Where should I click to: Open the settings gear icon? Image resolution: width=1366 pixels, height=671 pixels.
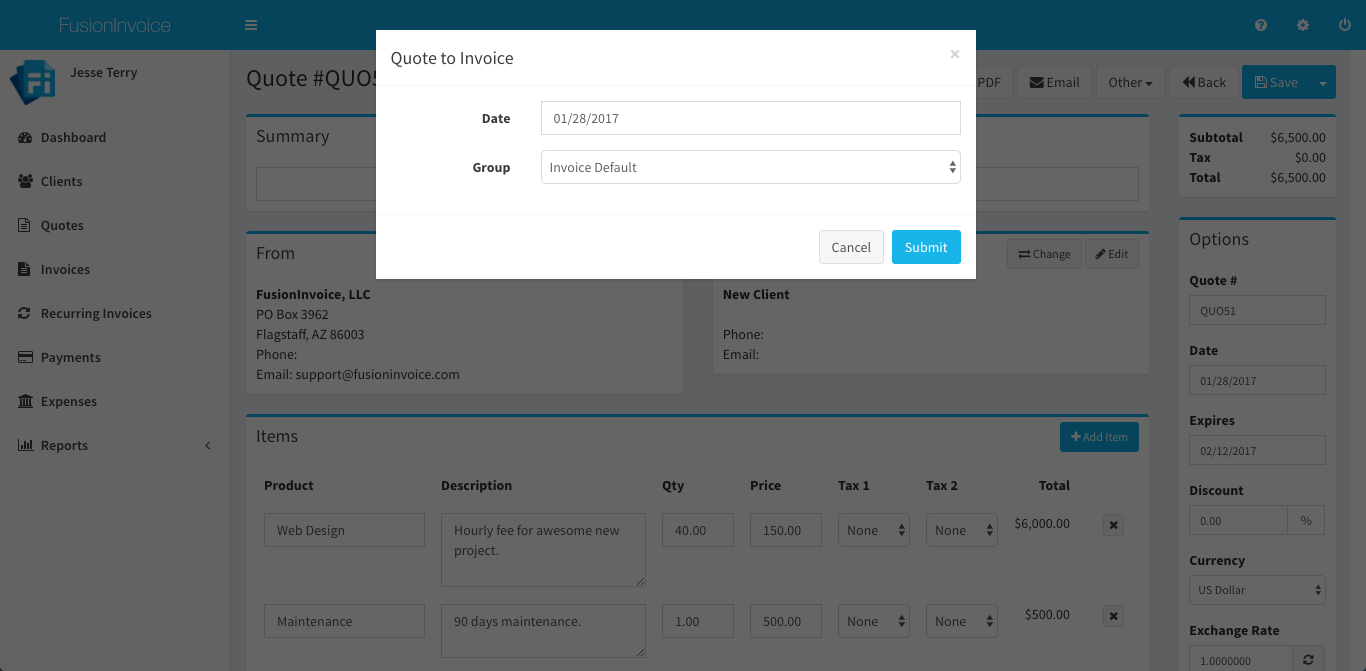1303,25
